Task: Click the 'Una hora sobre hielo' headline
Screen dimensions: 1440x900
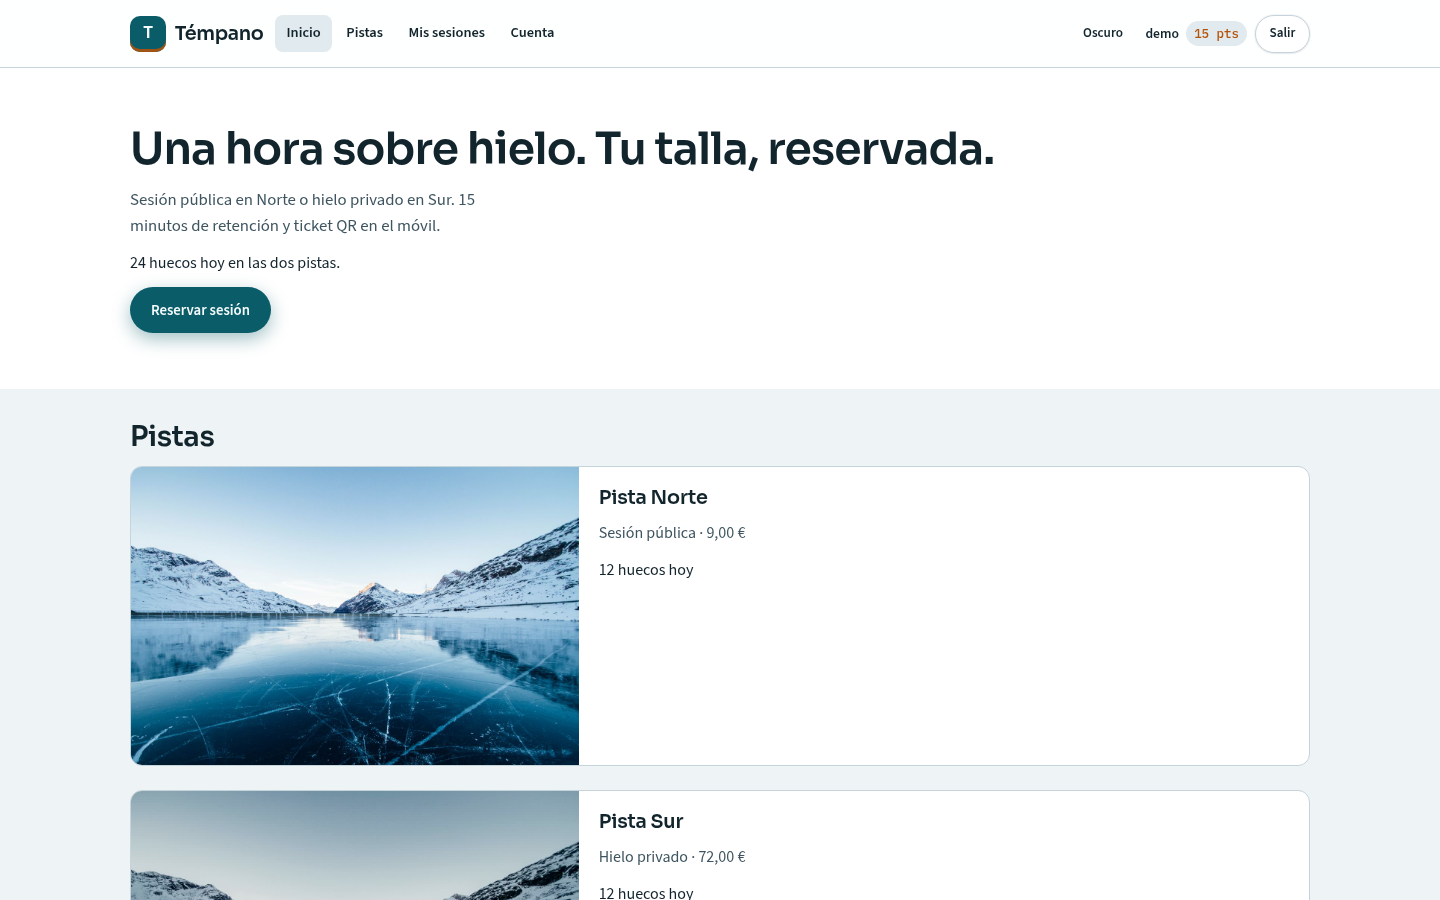Action: pos(562,149)
